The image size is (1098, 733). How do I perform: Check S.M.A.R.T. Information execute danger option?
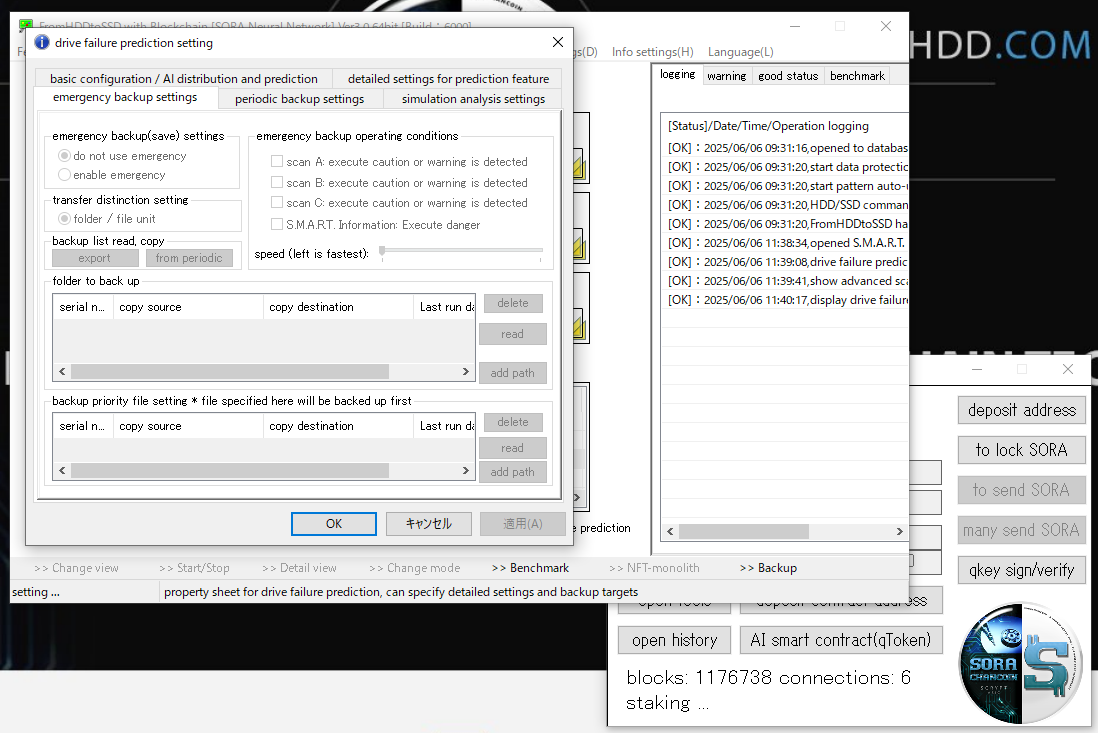277,224
